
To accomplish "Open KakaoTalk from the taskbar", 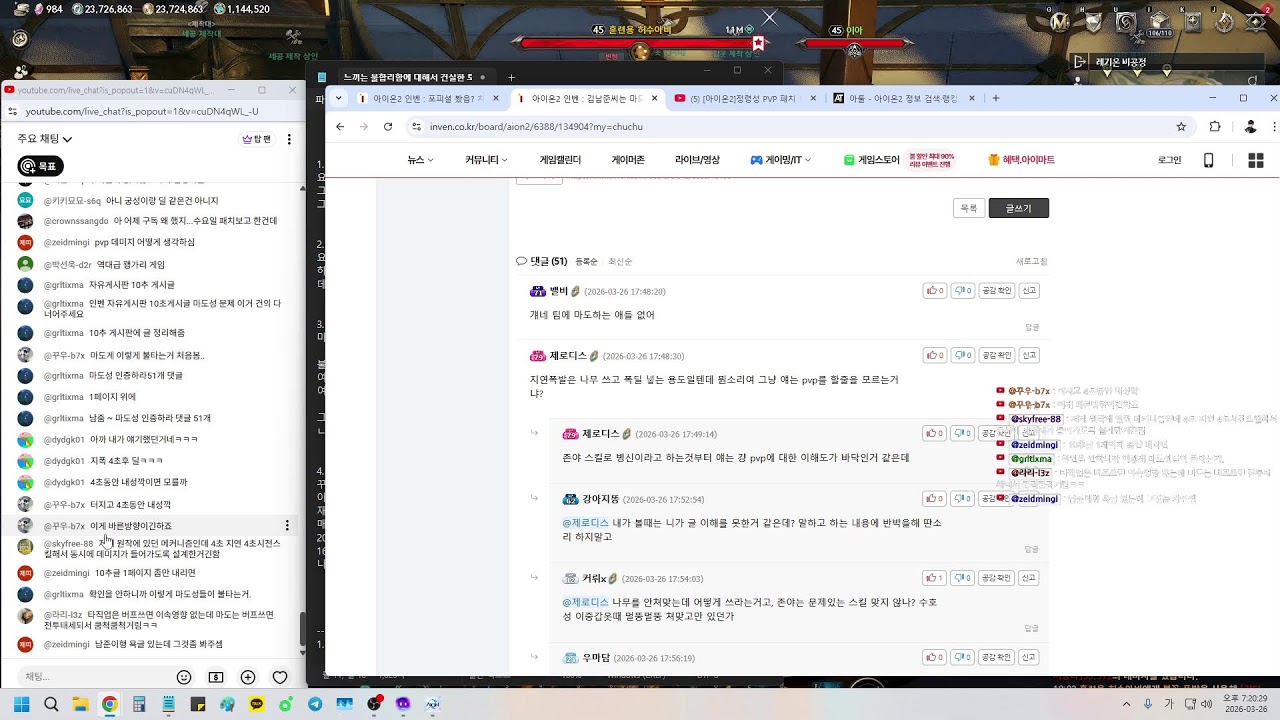I will click(x=257, y=704).
